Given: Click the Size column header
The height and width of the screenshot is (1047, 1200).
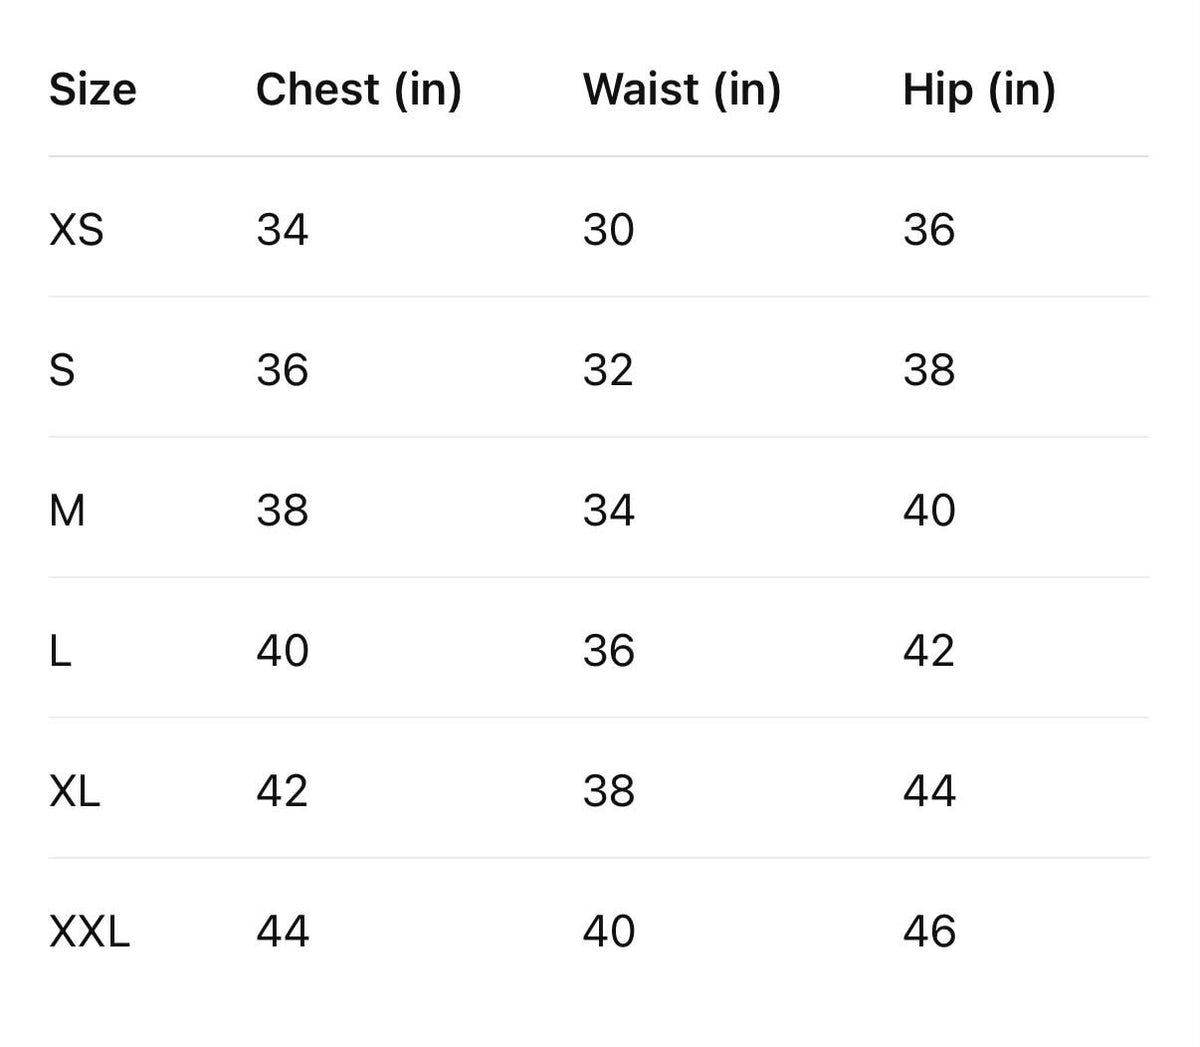Looking at the screenshot, I should [x=92, y=89].
